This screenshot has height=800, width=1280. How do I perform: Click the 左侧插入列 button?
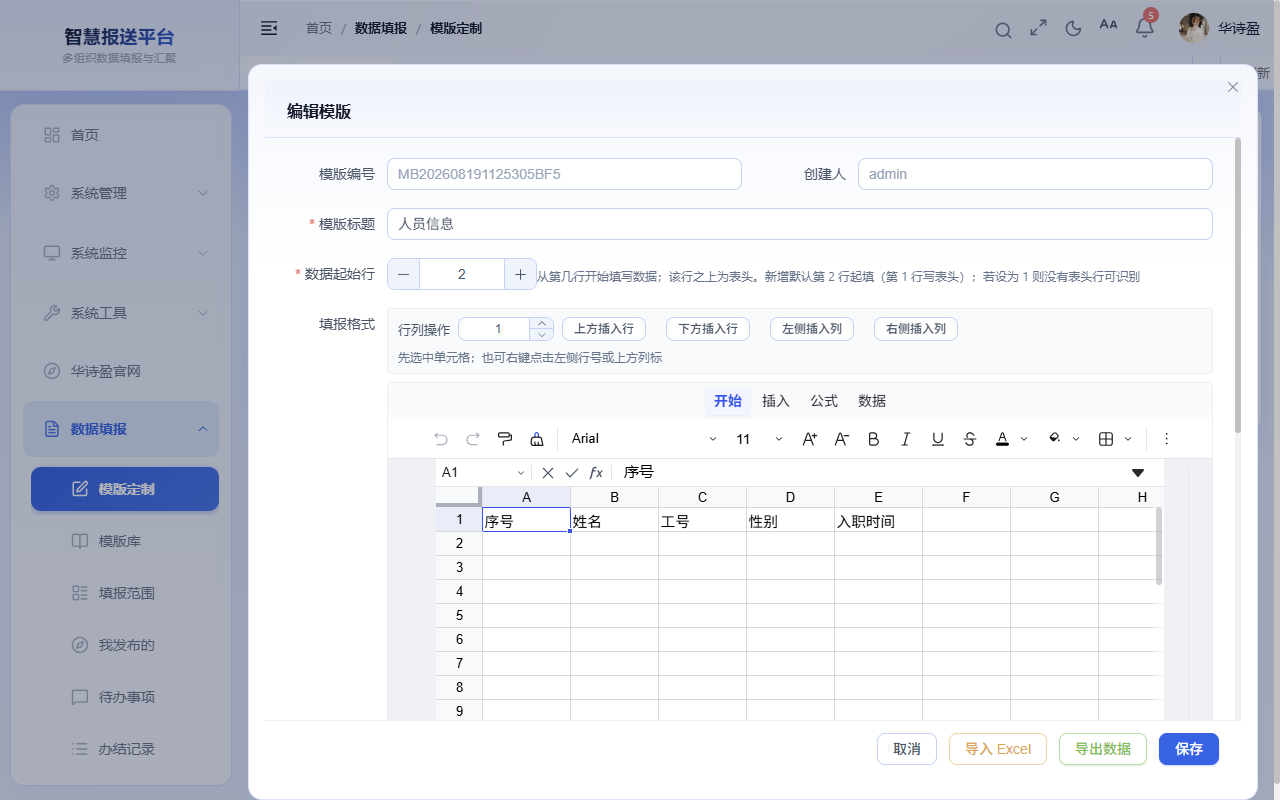[x=812, y=329]
